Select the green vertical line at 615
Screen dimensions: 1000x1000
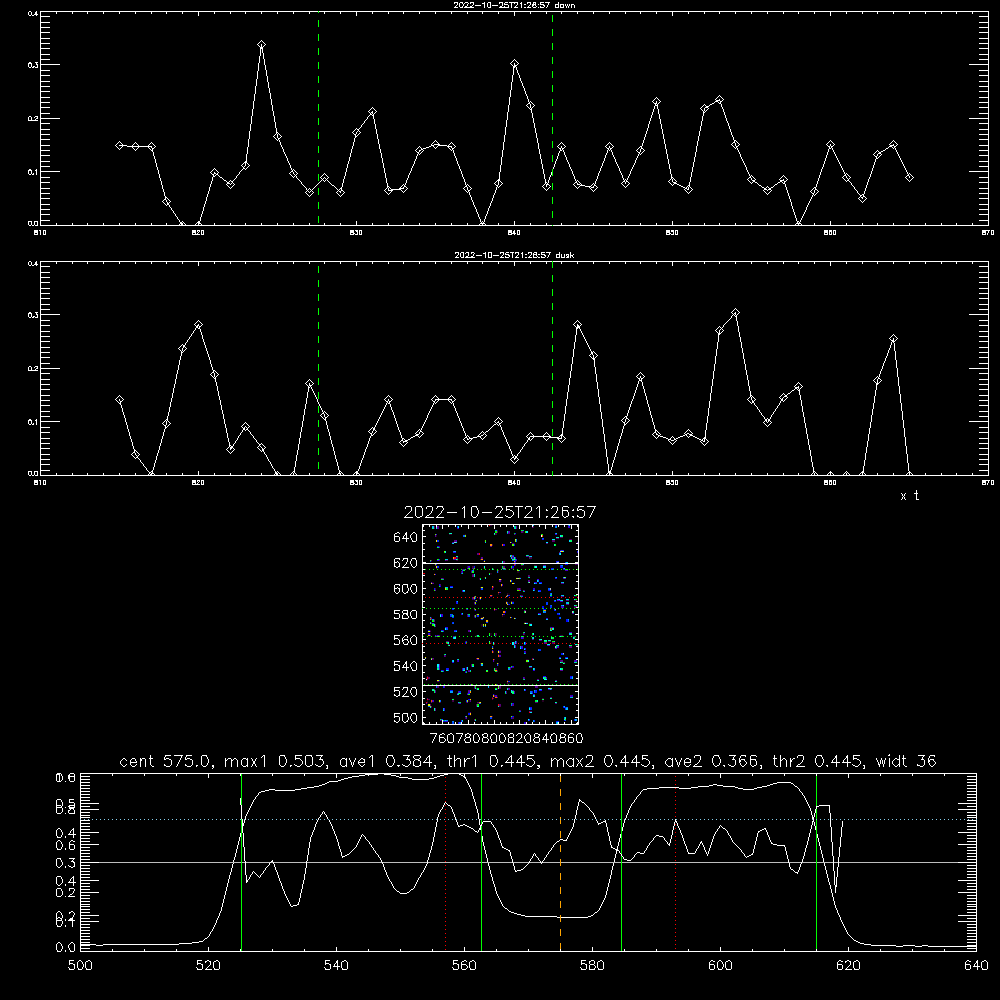(816, 862)
